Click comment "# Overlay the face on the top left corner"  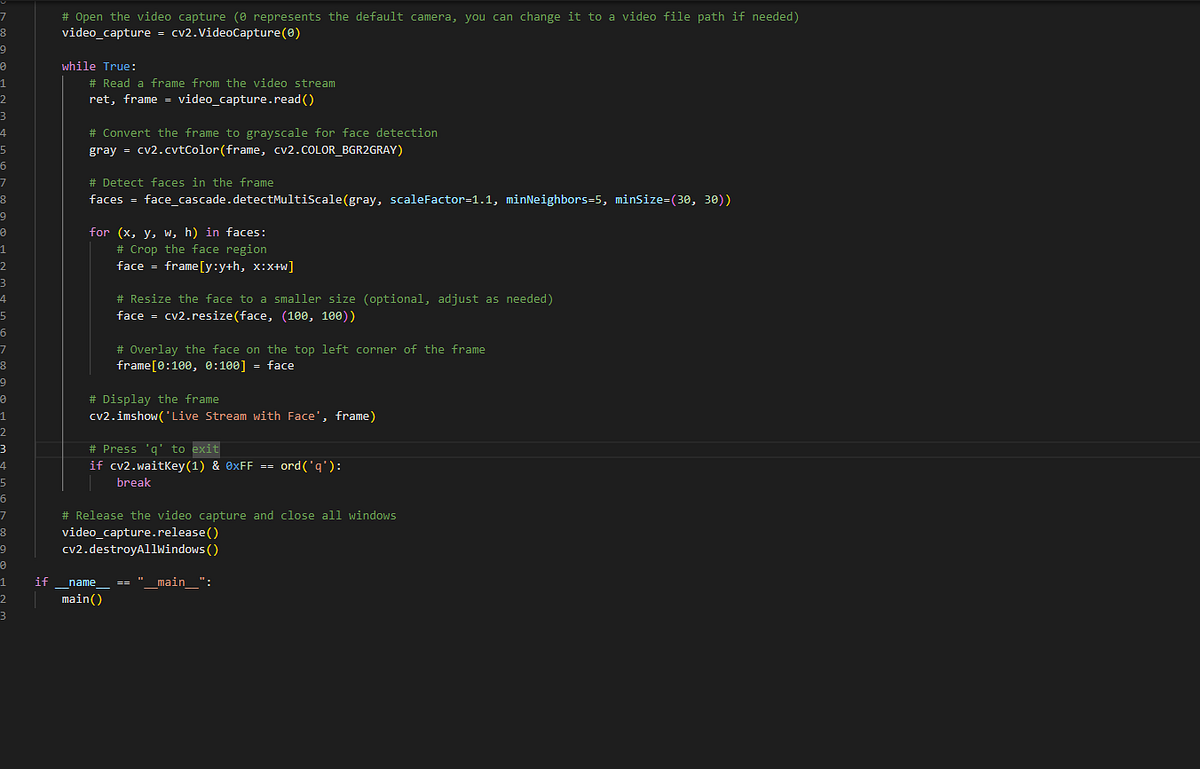[x=267, y=349]
